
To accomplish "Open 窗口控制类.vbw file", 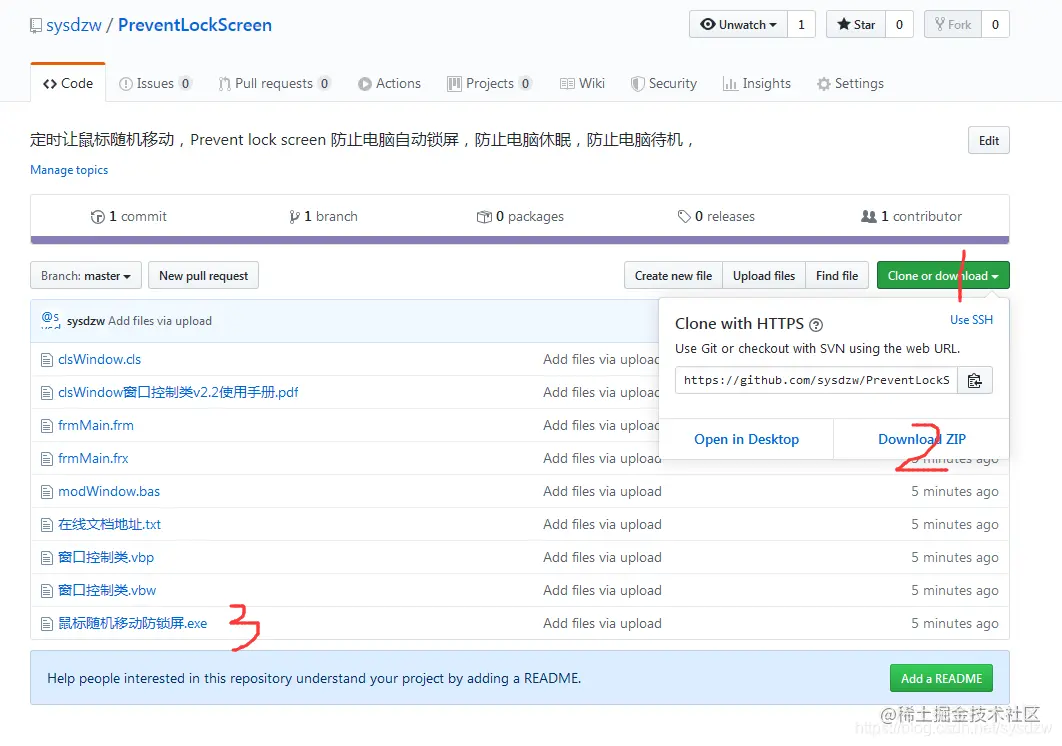I will tap(107, 591).
